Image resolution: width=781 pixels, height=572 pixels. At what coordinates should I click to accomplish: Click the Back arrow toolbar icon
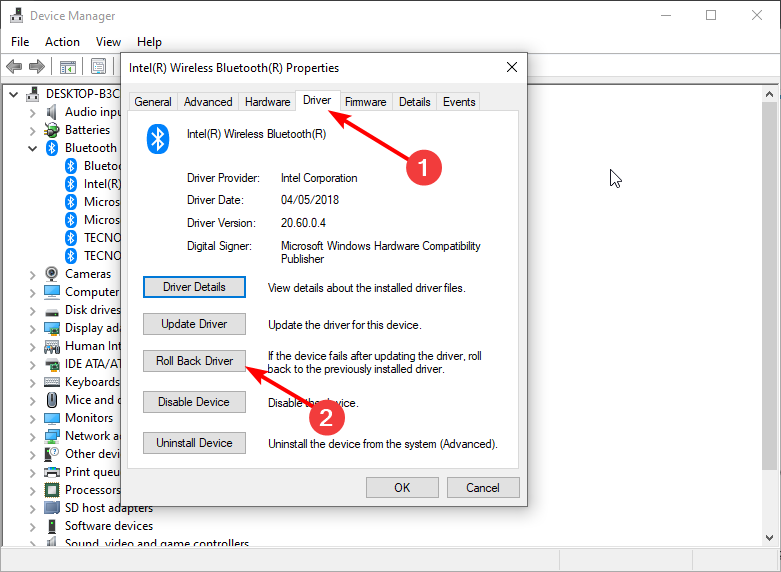point(14,66)
